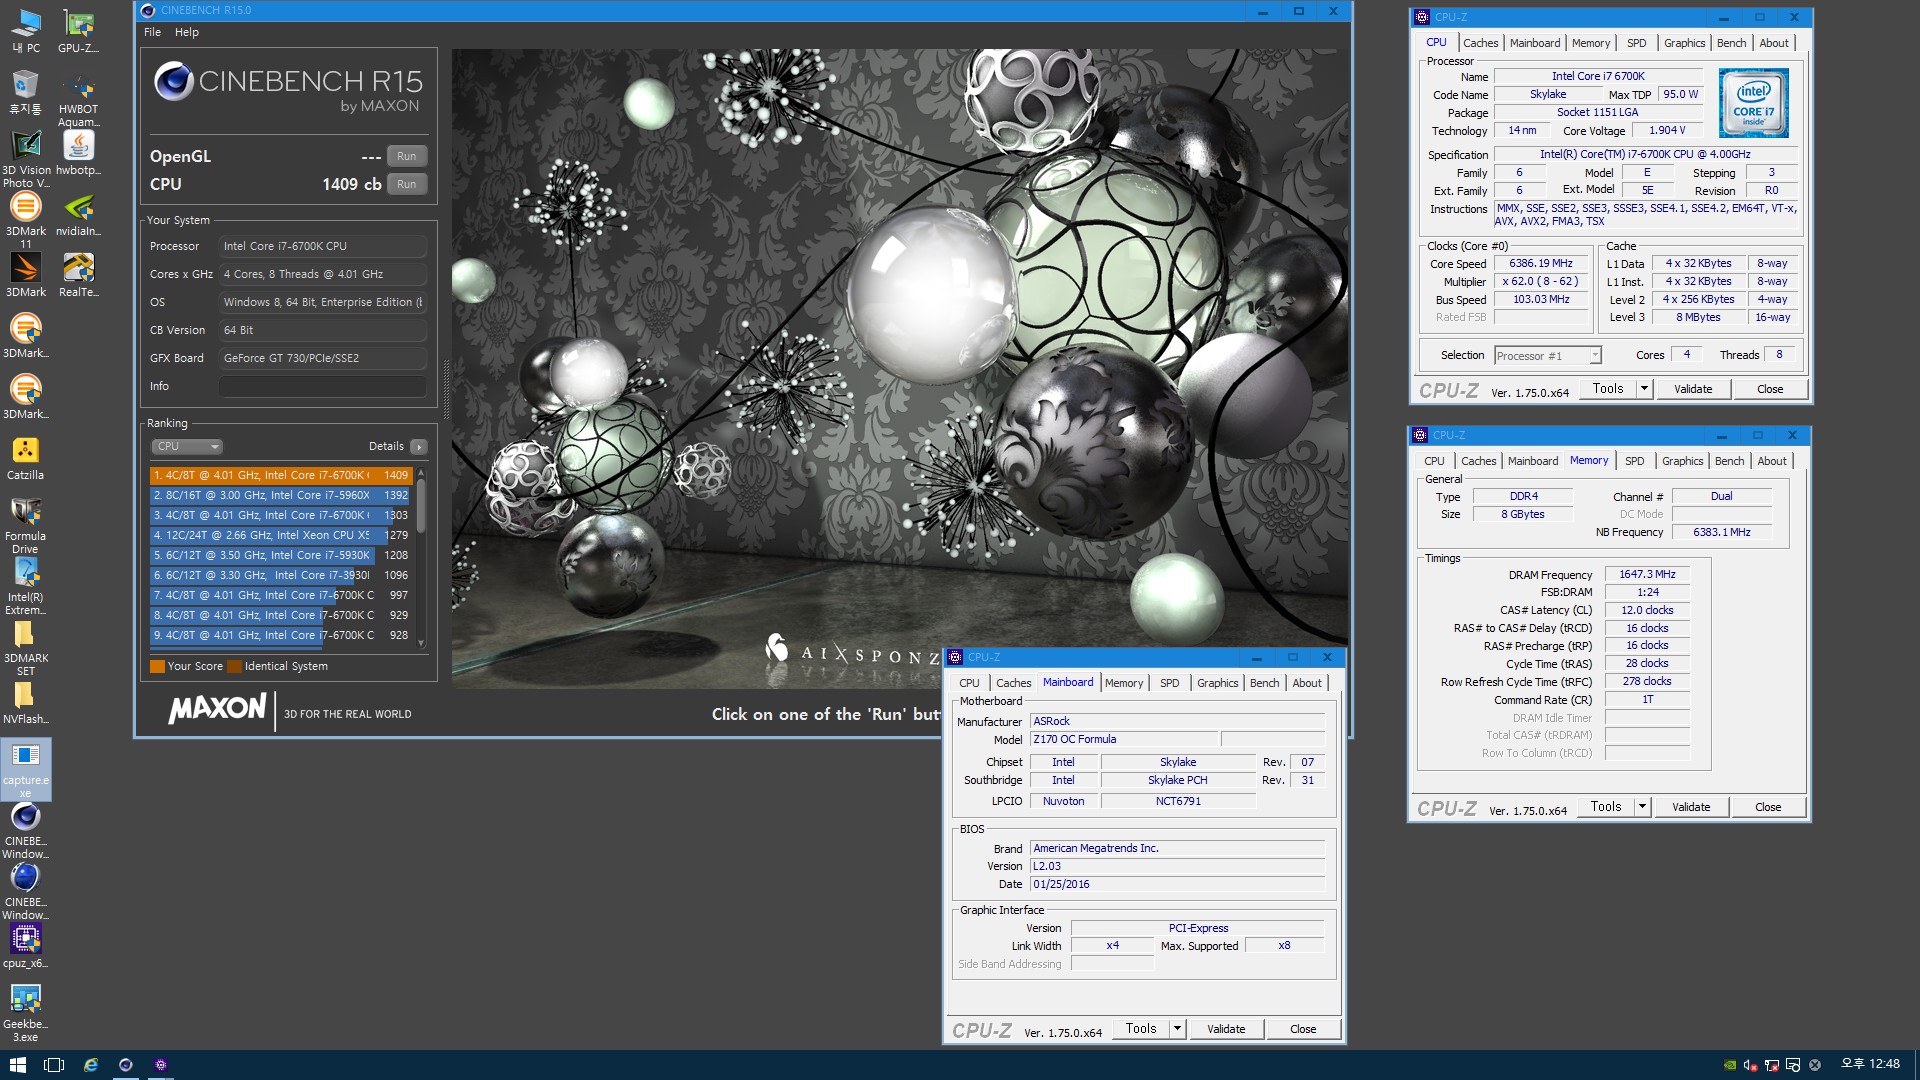Open the Formula Drive desktop icon

pyautogui.click(x=25, y=524)
